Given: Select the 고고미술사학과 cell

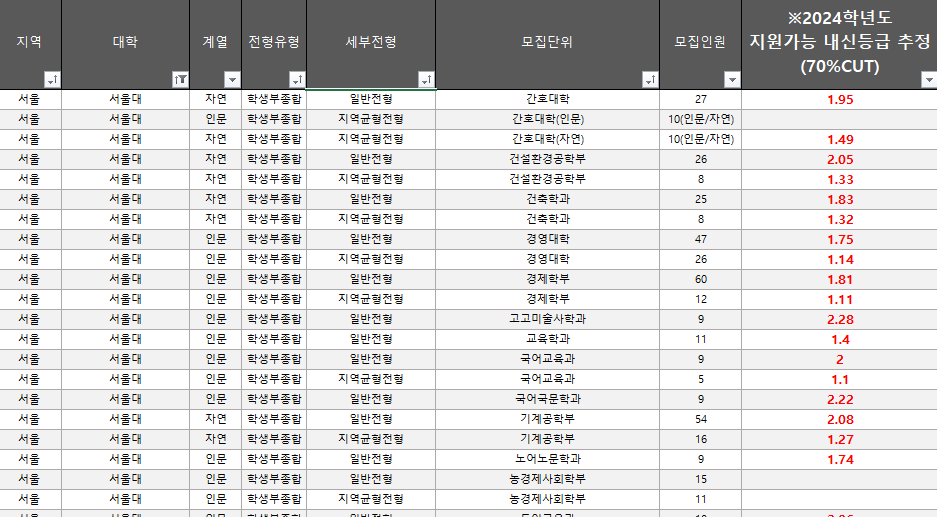Looking at the screenshot, I should [547, 319].
